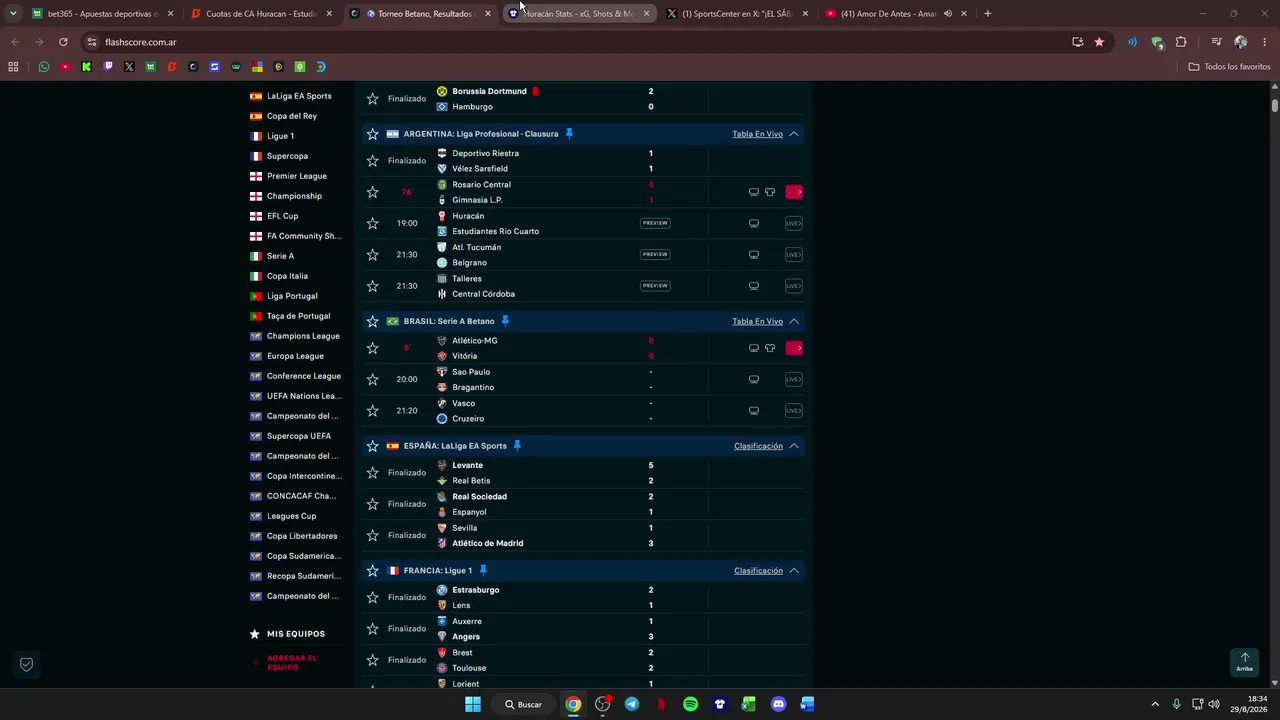This screenshot has width=1280, height=720.
Task: Favorite the Atl. Tucumán vs Belgrano match
Action: coord(373,254)
